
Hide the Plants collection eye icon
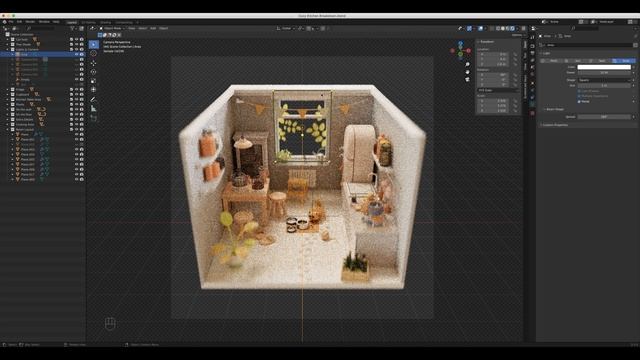[76, 104]
